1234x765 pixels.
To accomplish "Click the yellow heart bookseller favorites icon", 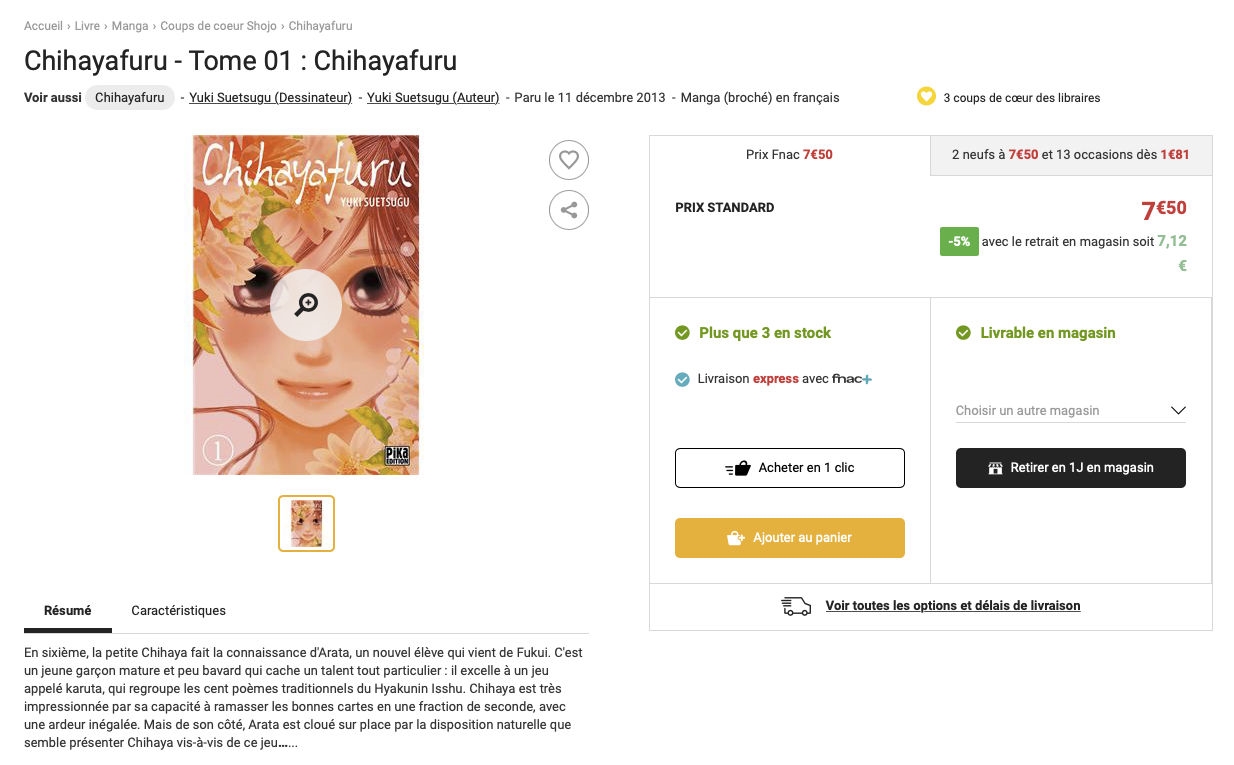I will [926, 97].
